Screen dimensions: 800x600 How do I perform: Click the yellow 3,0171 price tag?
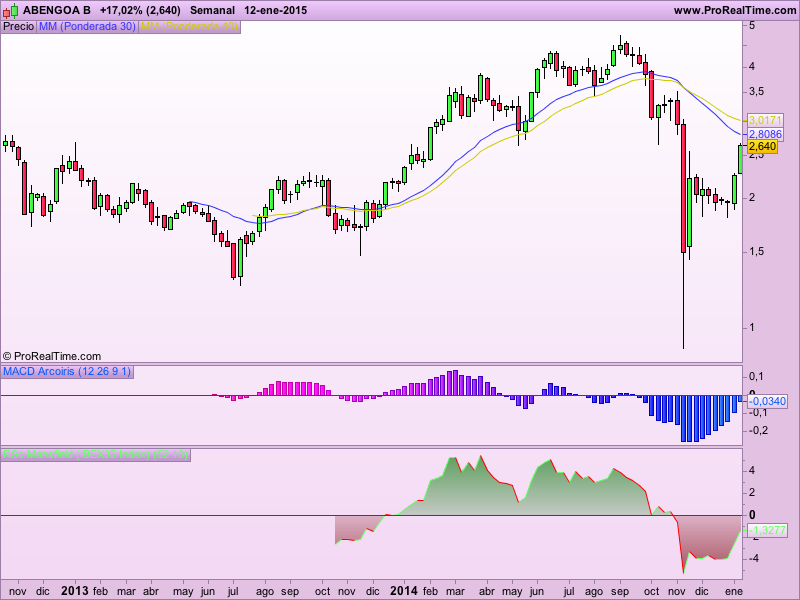(765, 120)
